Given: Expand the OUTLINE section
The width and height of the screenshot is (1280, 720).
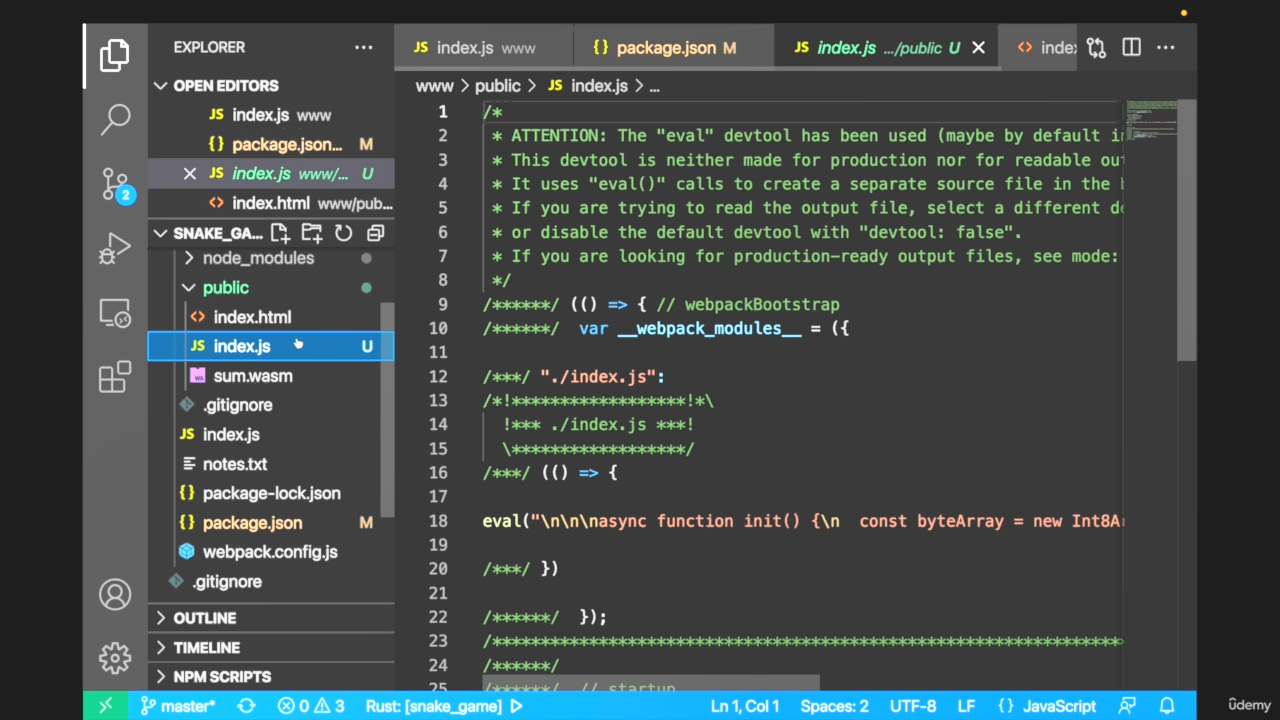Looking at the screenshot, I should click(x=204, y=618).
